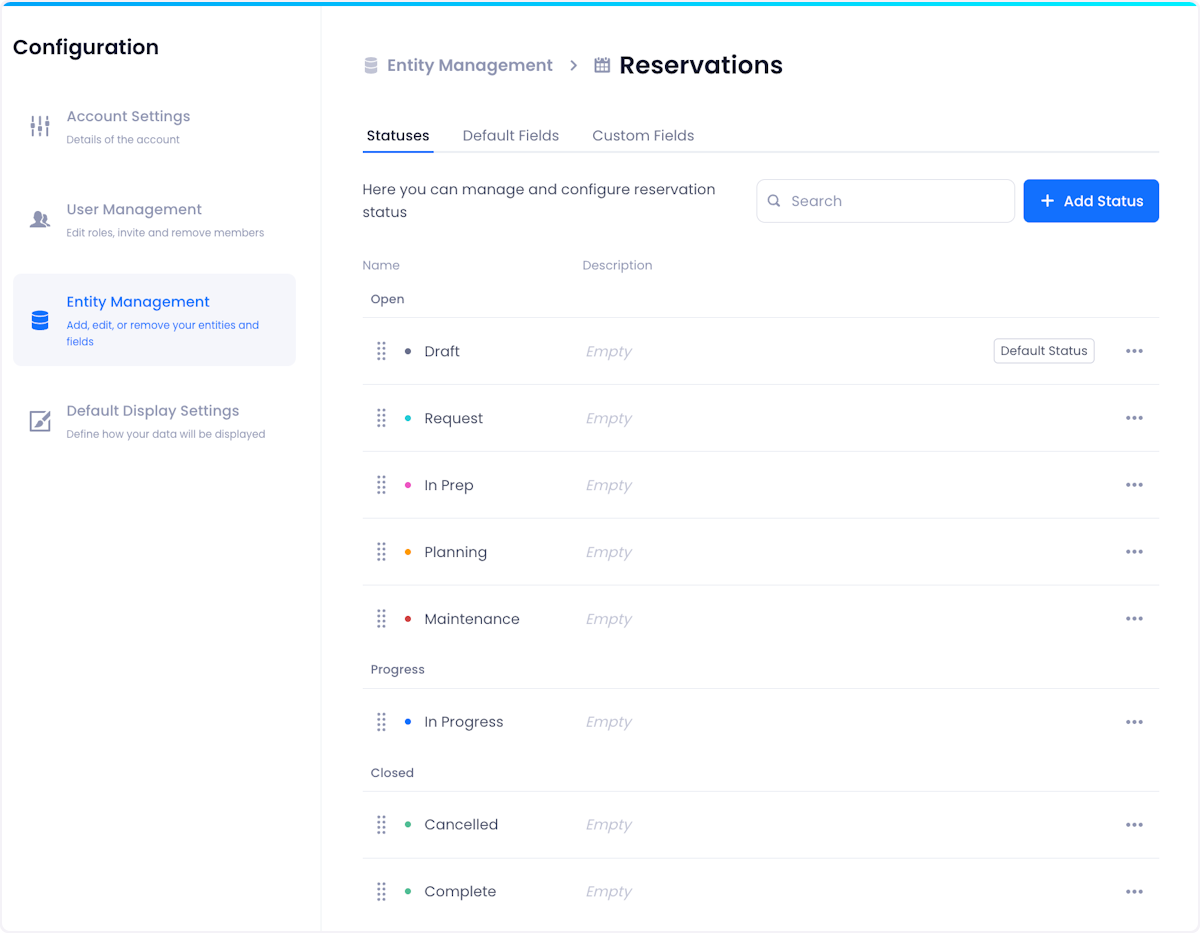Focus the Search input field

point(886,201)
